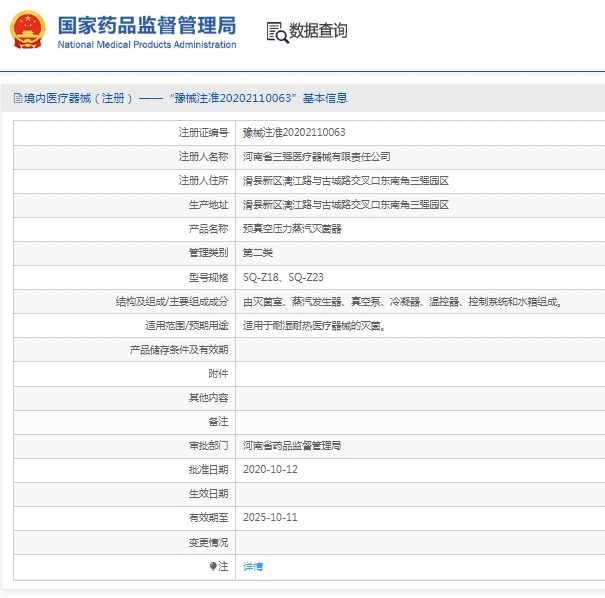
Task: Click the 其他内容 label
Action: 208,398
